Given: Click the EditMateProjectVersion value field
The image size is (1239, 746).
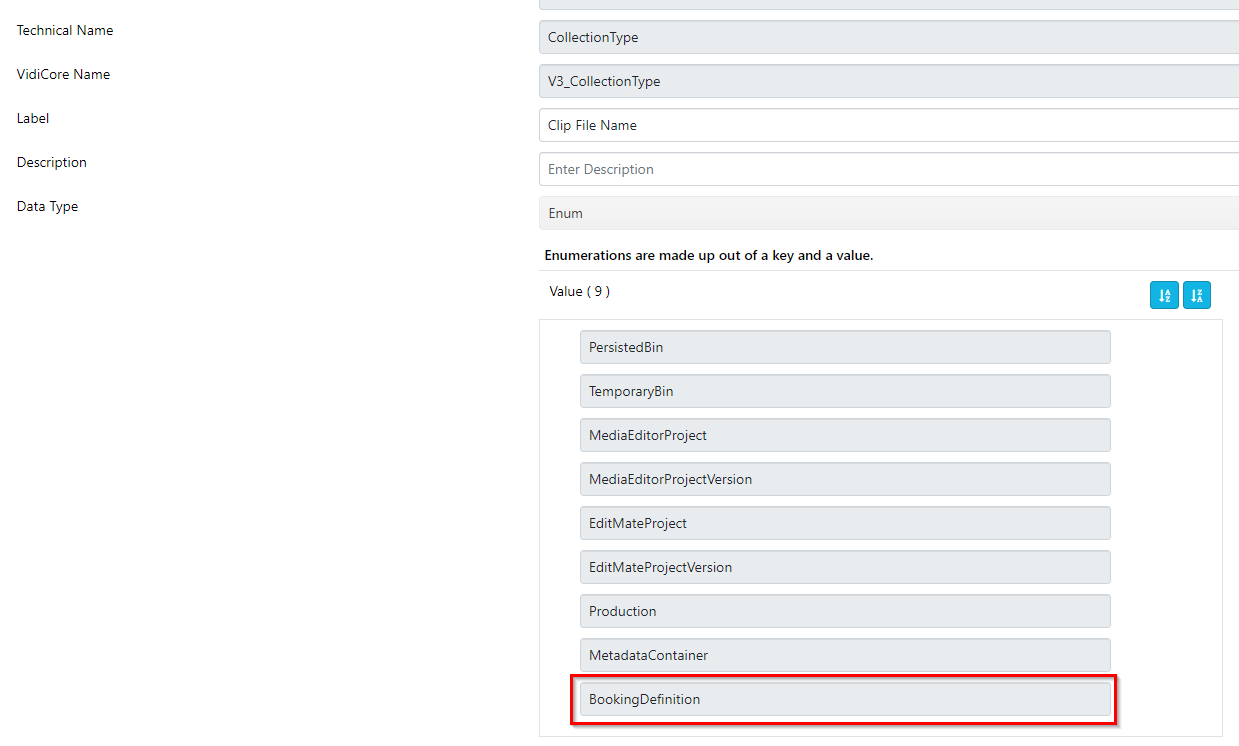Looking at the screenshot, I should click(844, 567).
